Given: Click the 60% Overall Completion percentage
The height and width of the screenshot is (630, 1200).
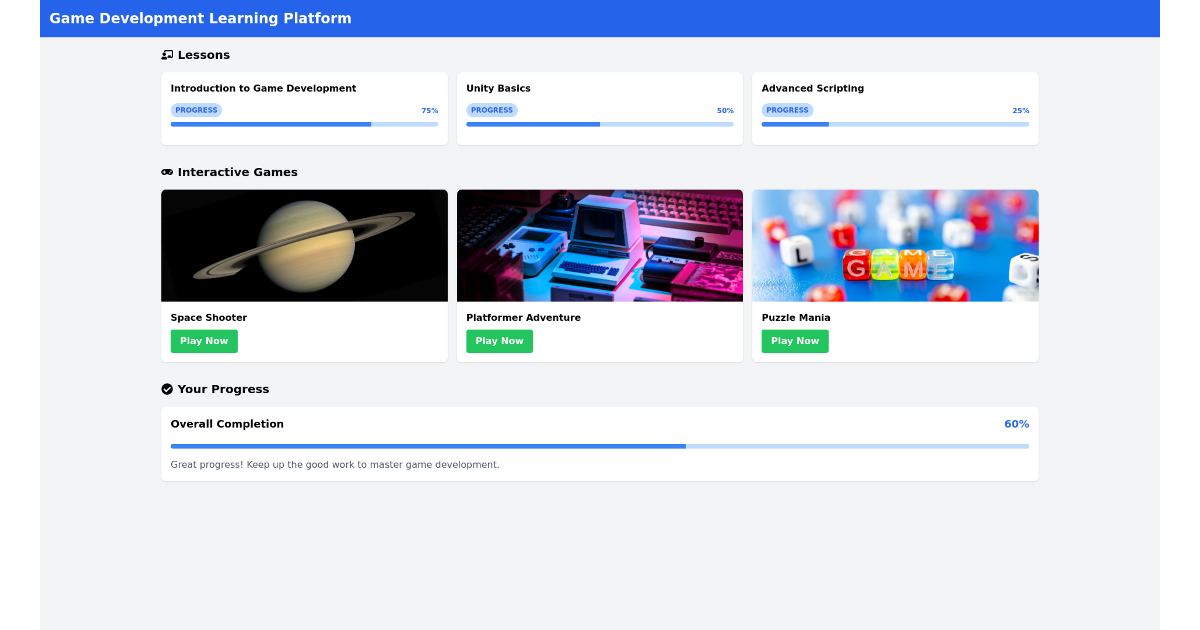Looking at the screenshot, I should (1017, 423).
